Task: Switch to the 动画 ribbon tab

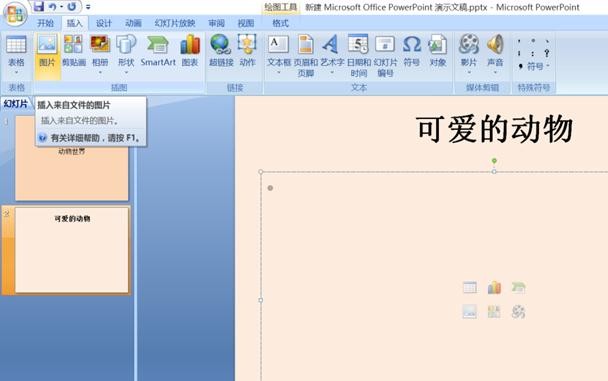Action: pyautogui.click(x=133, y=23)
